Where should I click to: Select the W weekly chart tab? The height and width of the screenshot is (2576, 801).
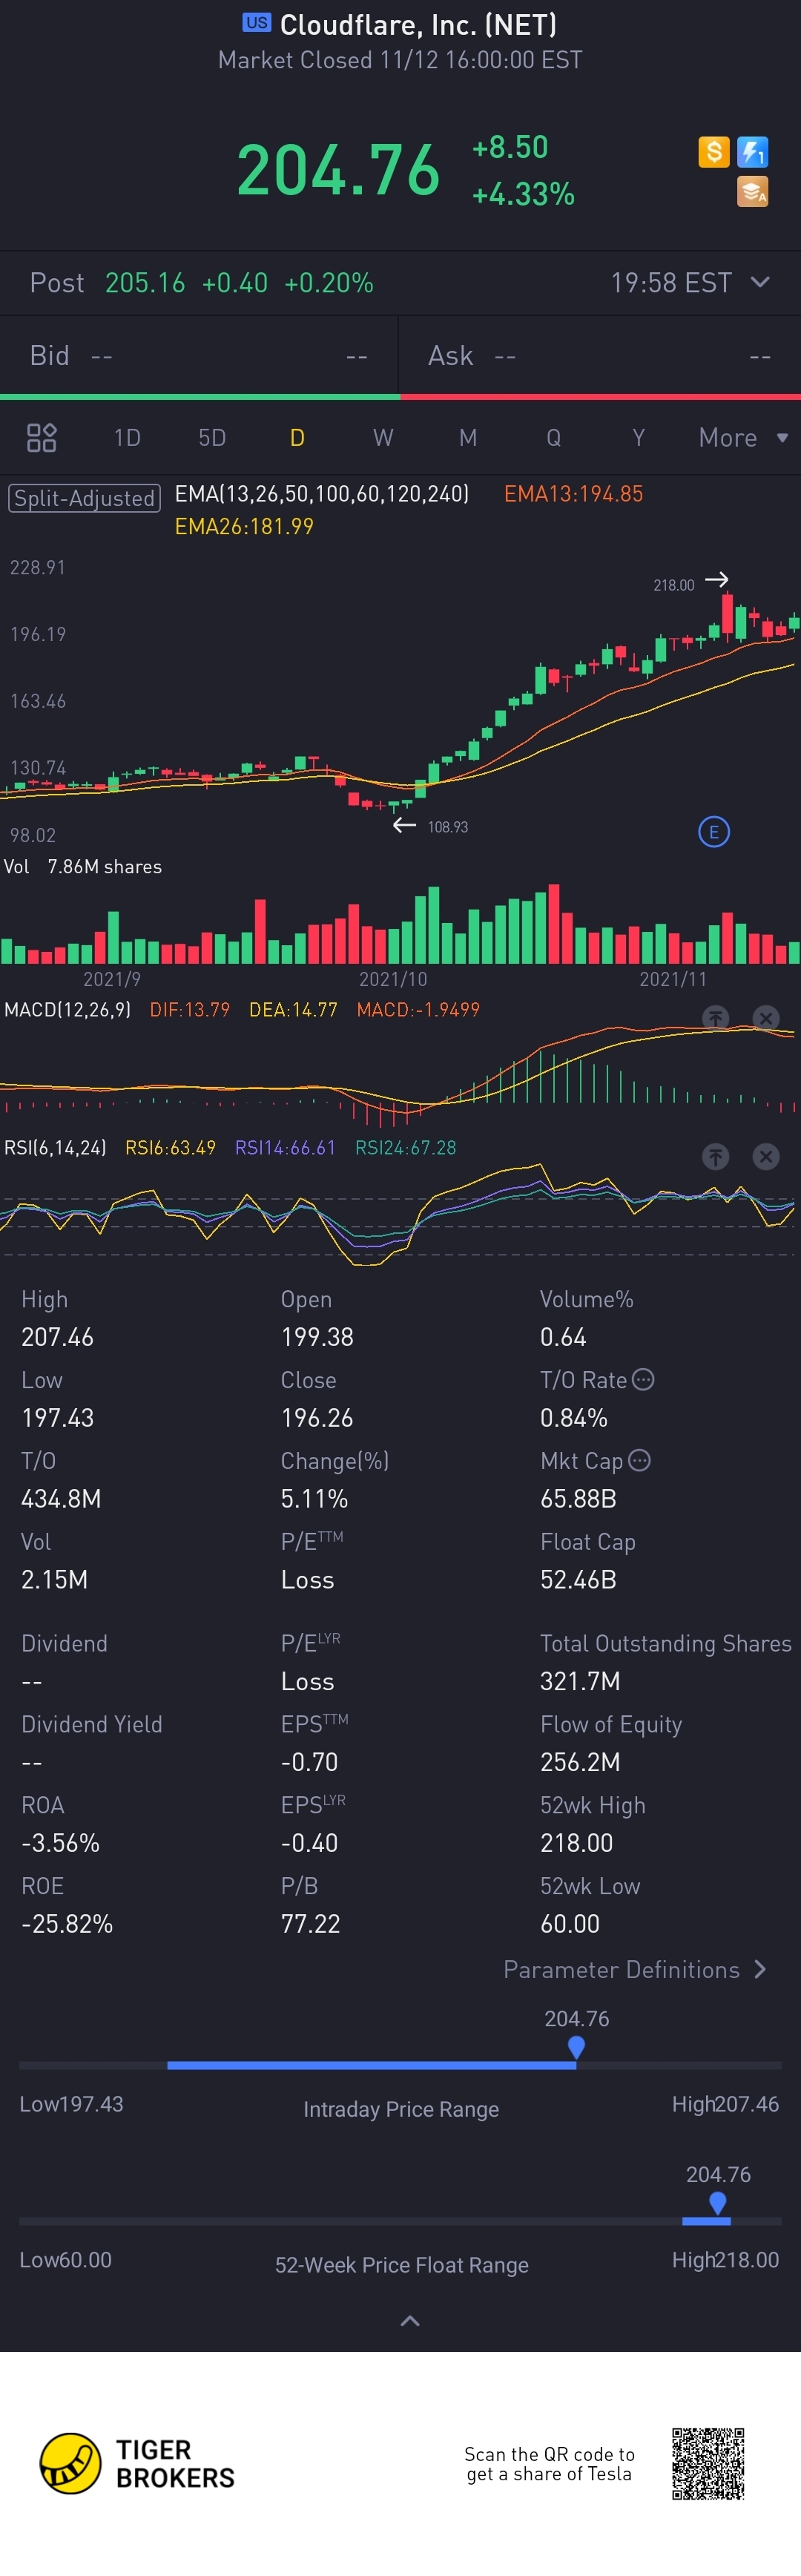coord(383,437)
